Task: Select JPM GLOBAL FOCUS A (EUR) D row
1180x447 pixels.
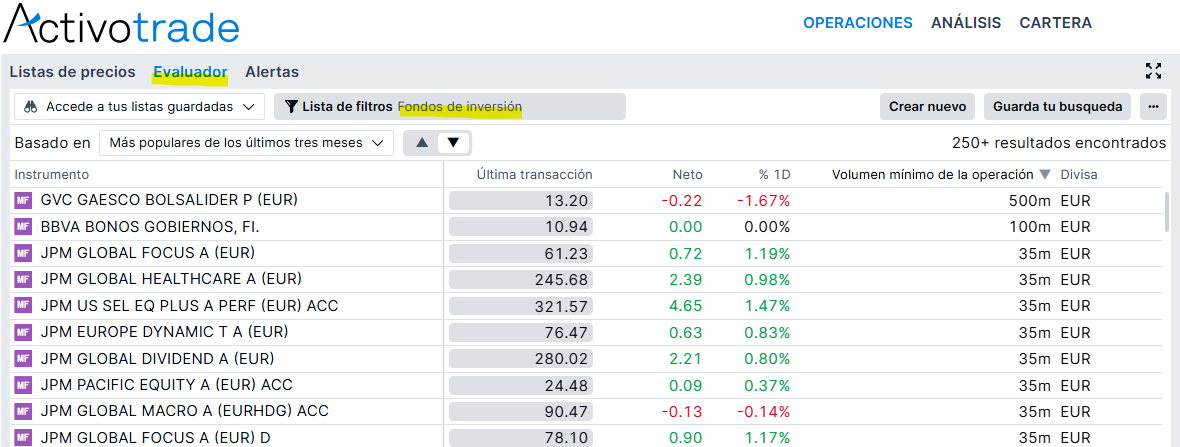Action: point(587,436)
